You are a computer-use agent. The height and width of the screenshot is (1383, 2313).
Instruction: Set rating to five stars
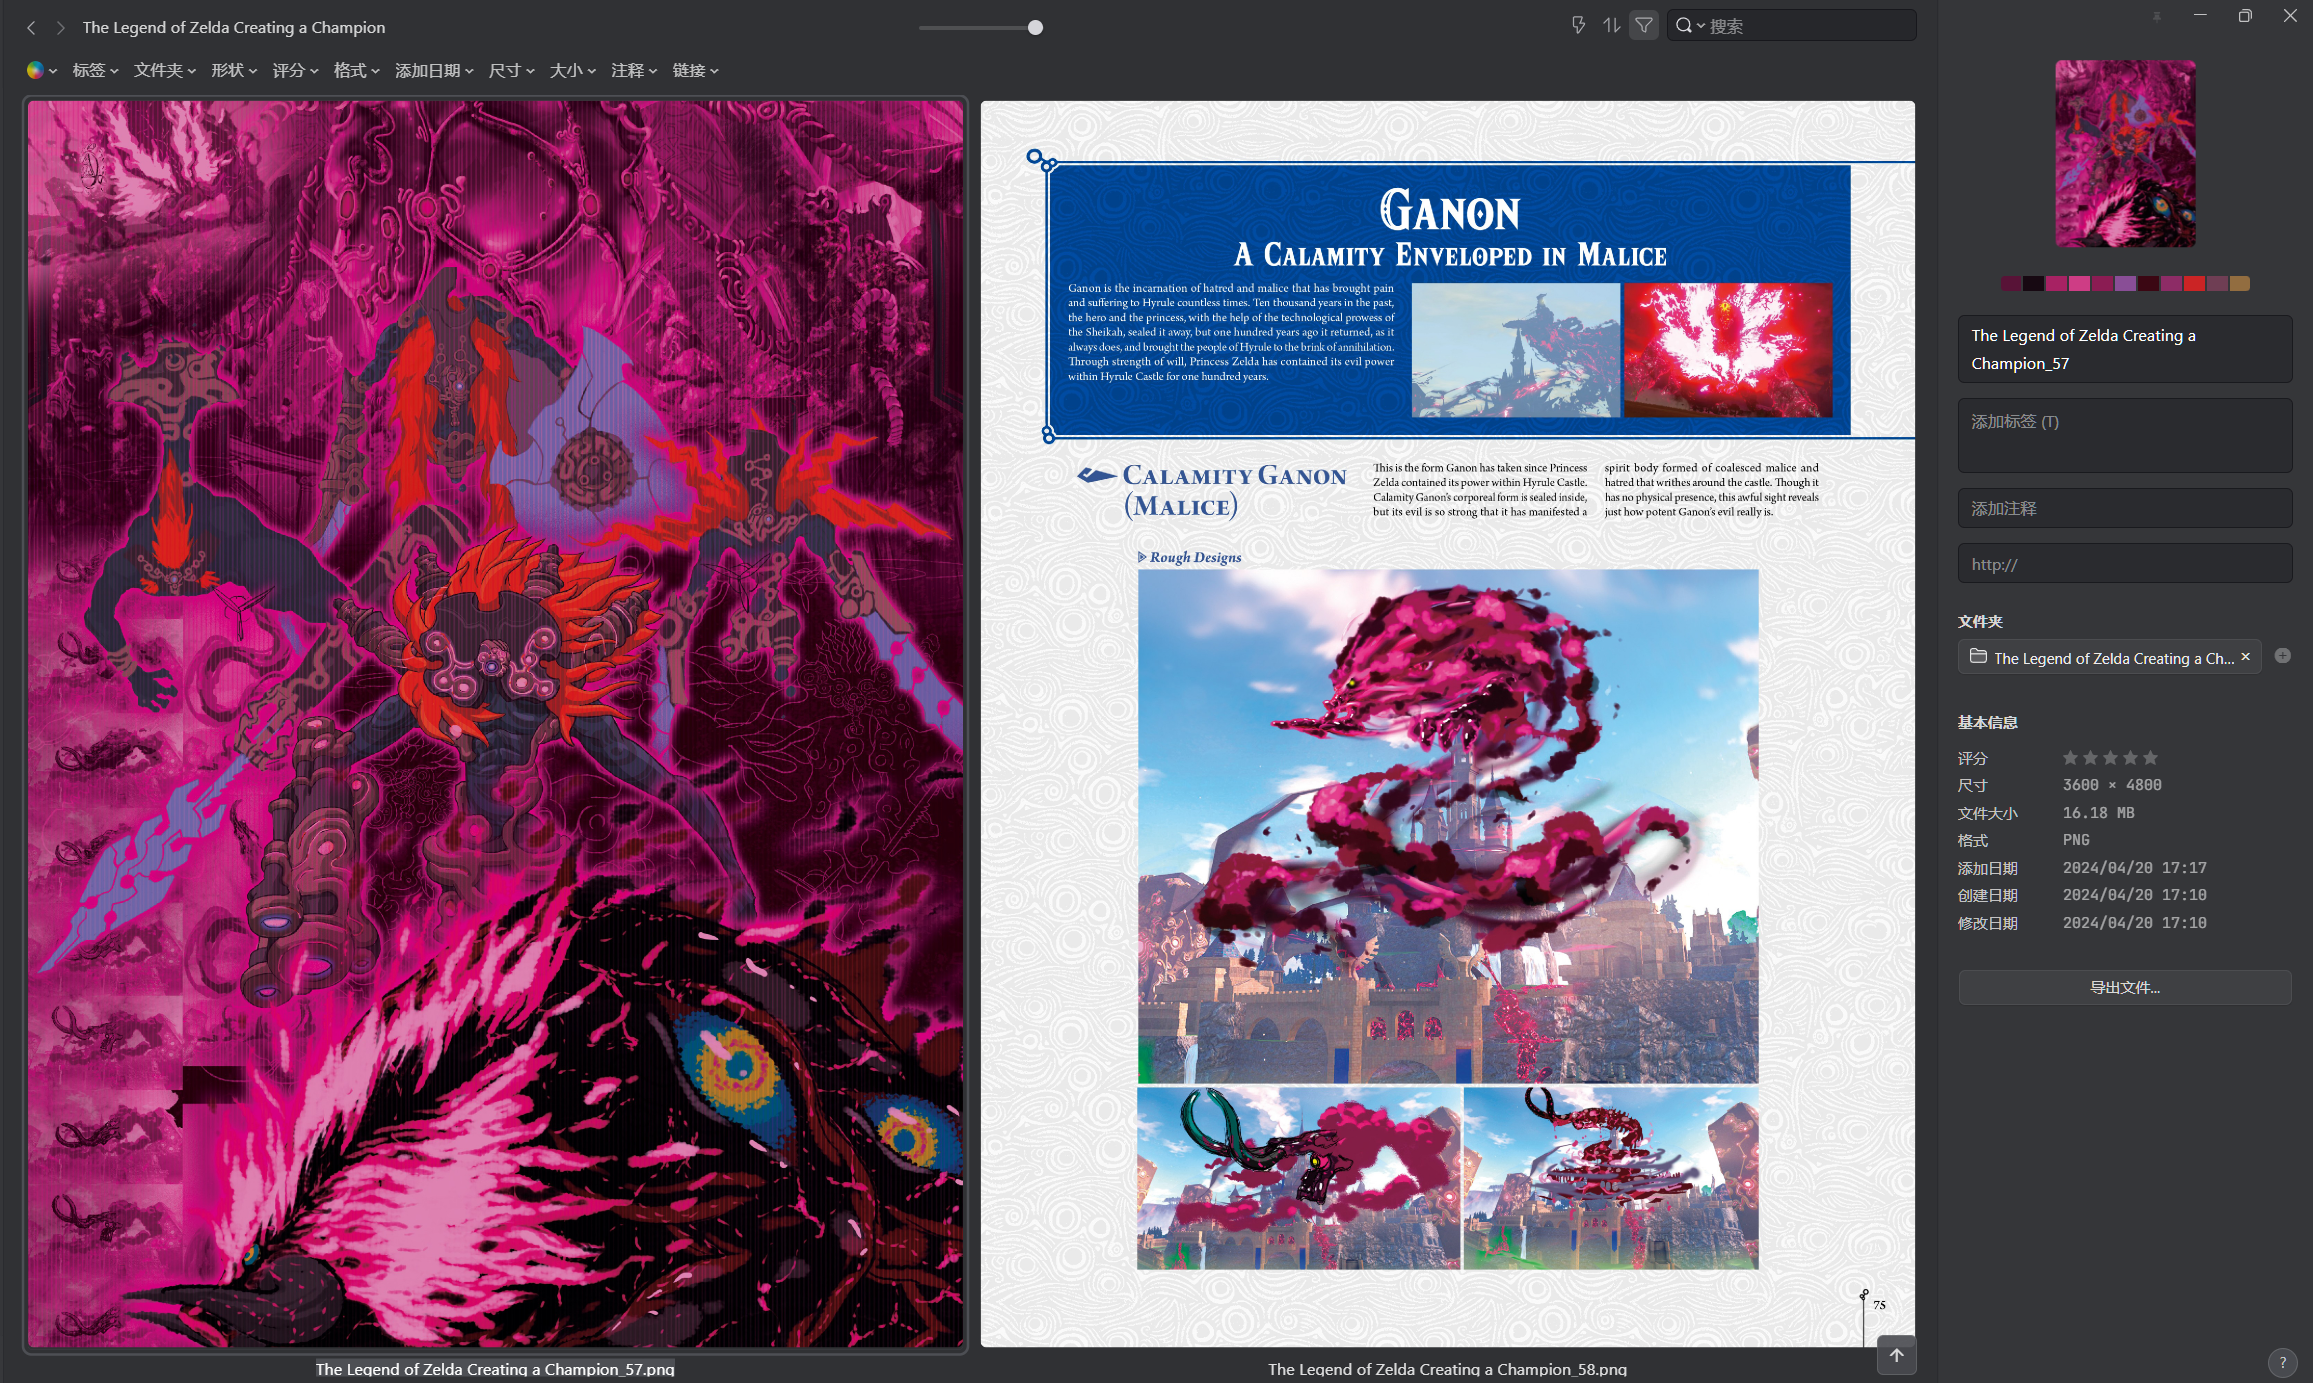(x=2150, y=758)
